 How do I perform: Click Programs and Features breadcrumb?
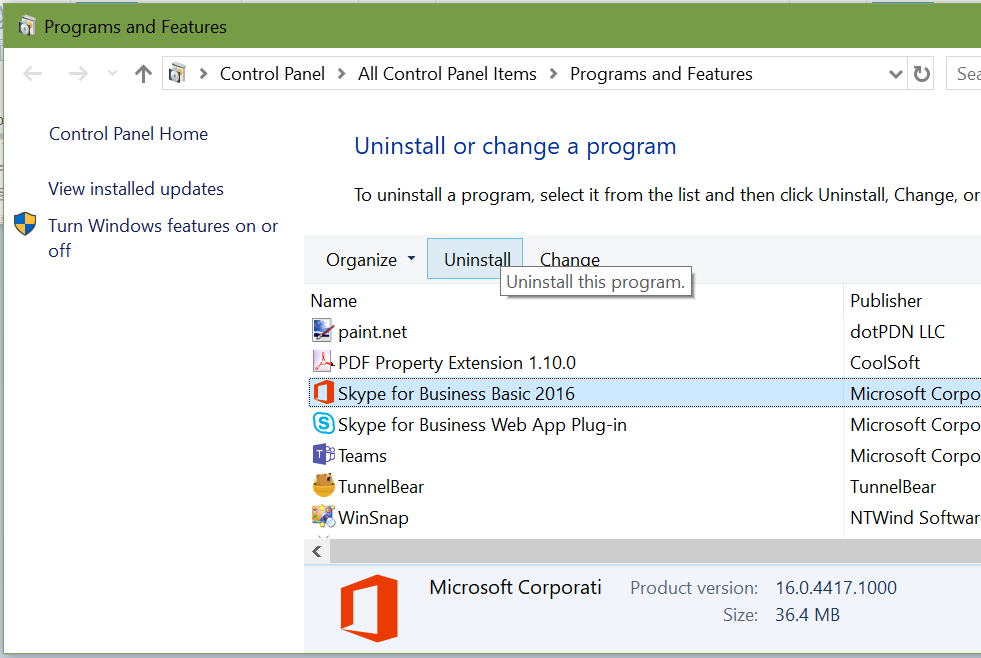click(x=661, y=74)
